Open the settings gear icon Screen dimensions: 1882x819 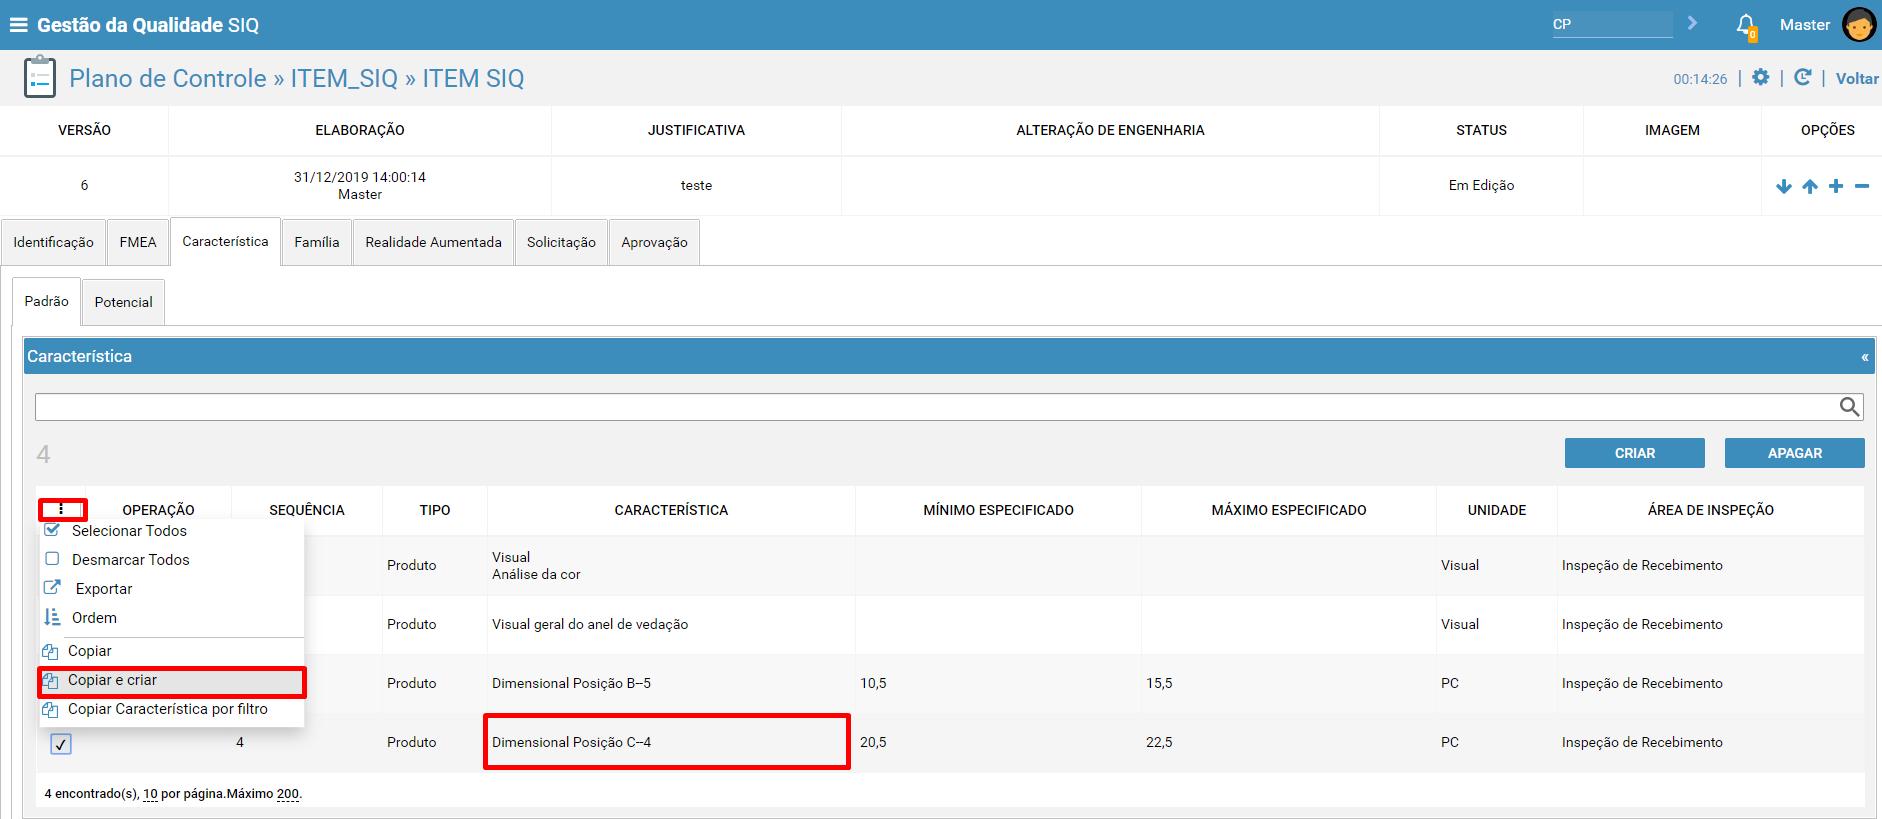coord(1761,78)
